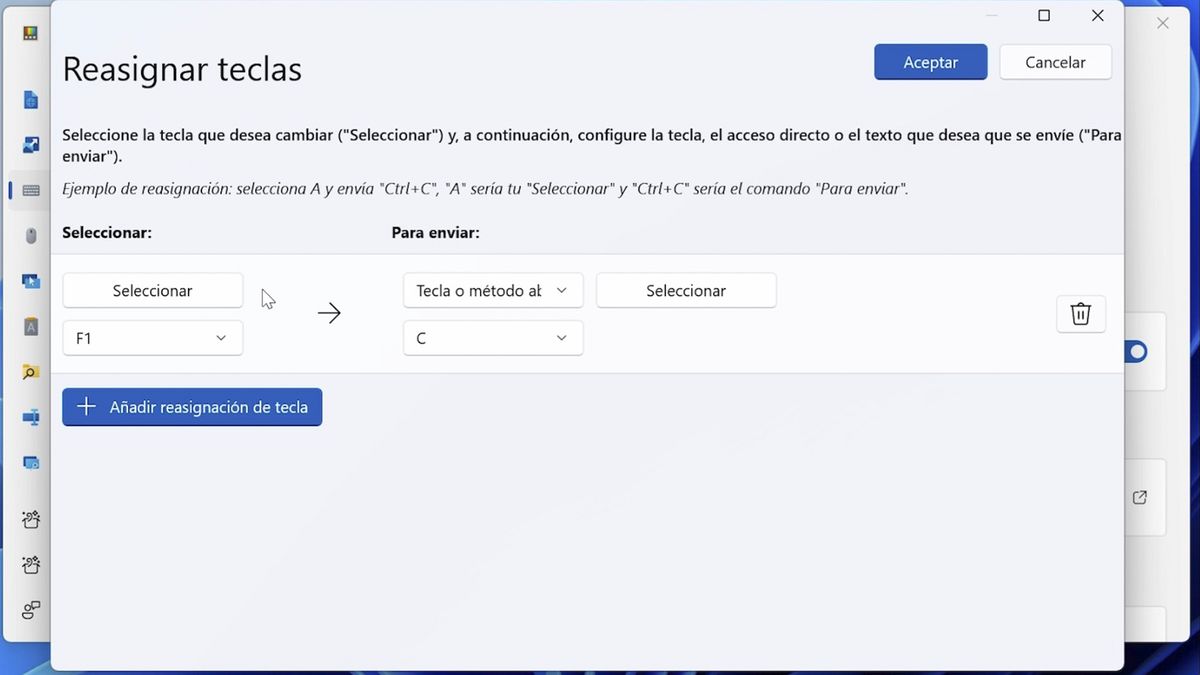Select the highlighted Keyboard Manager icon in sidebar

click(x=30, y=192)
